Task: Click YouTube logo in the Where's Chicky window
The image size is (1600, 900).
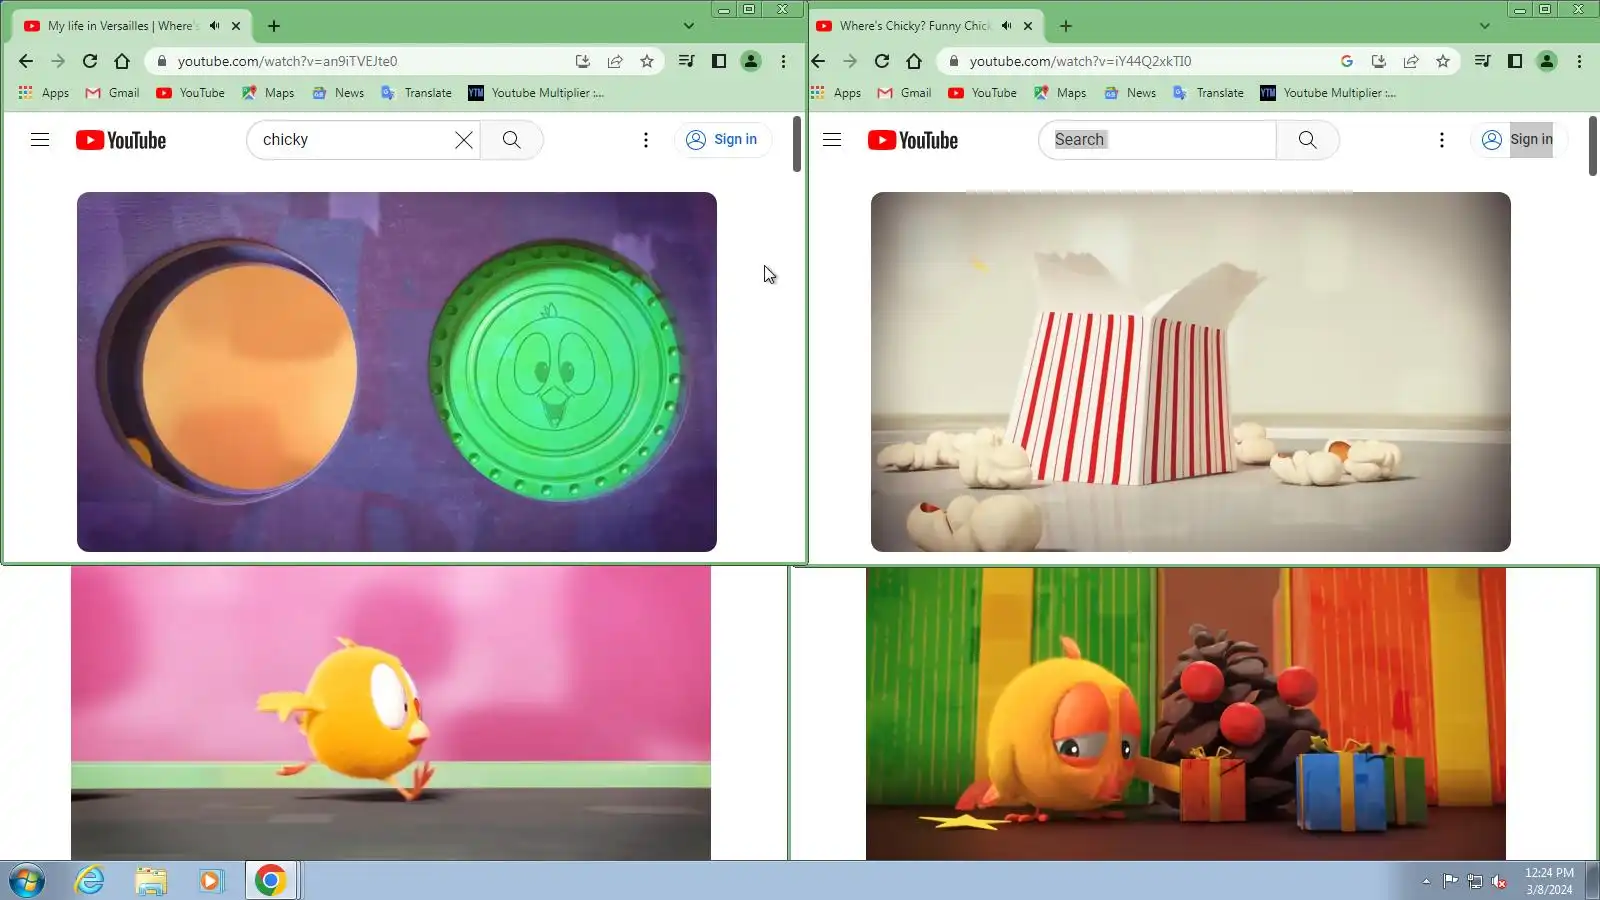Action: pyautogui.click(x=913, y=140)
